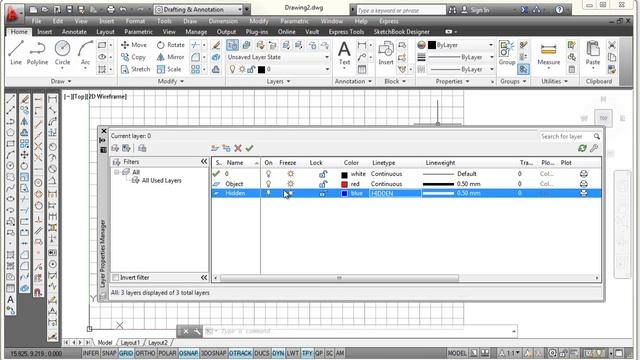The height and width of the screenshot is (360, 640).
Task: Toggle Freeze for Object layer
Action: click(x=290, y=184)
